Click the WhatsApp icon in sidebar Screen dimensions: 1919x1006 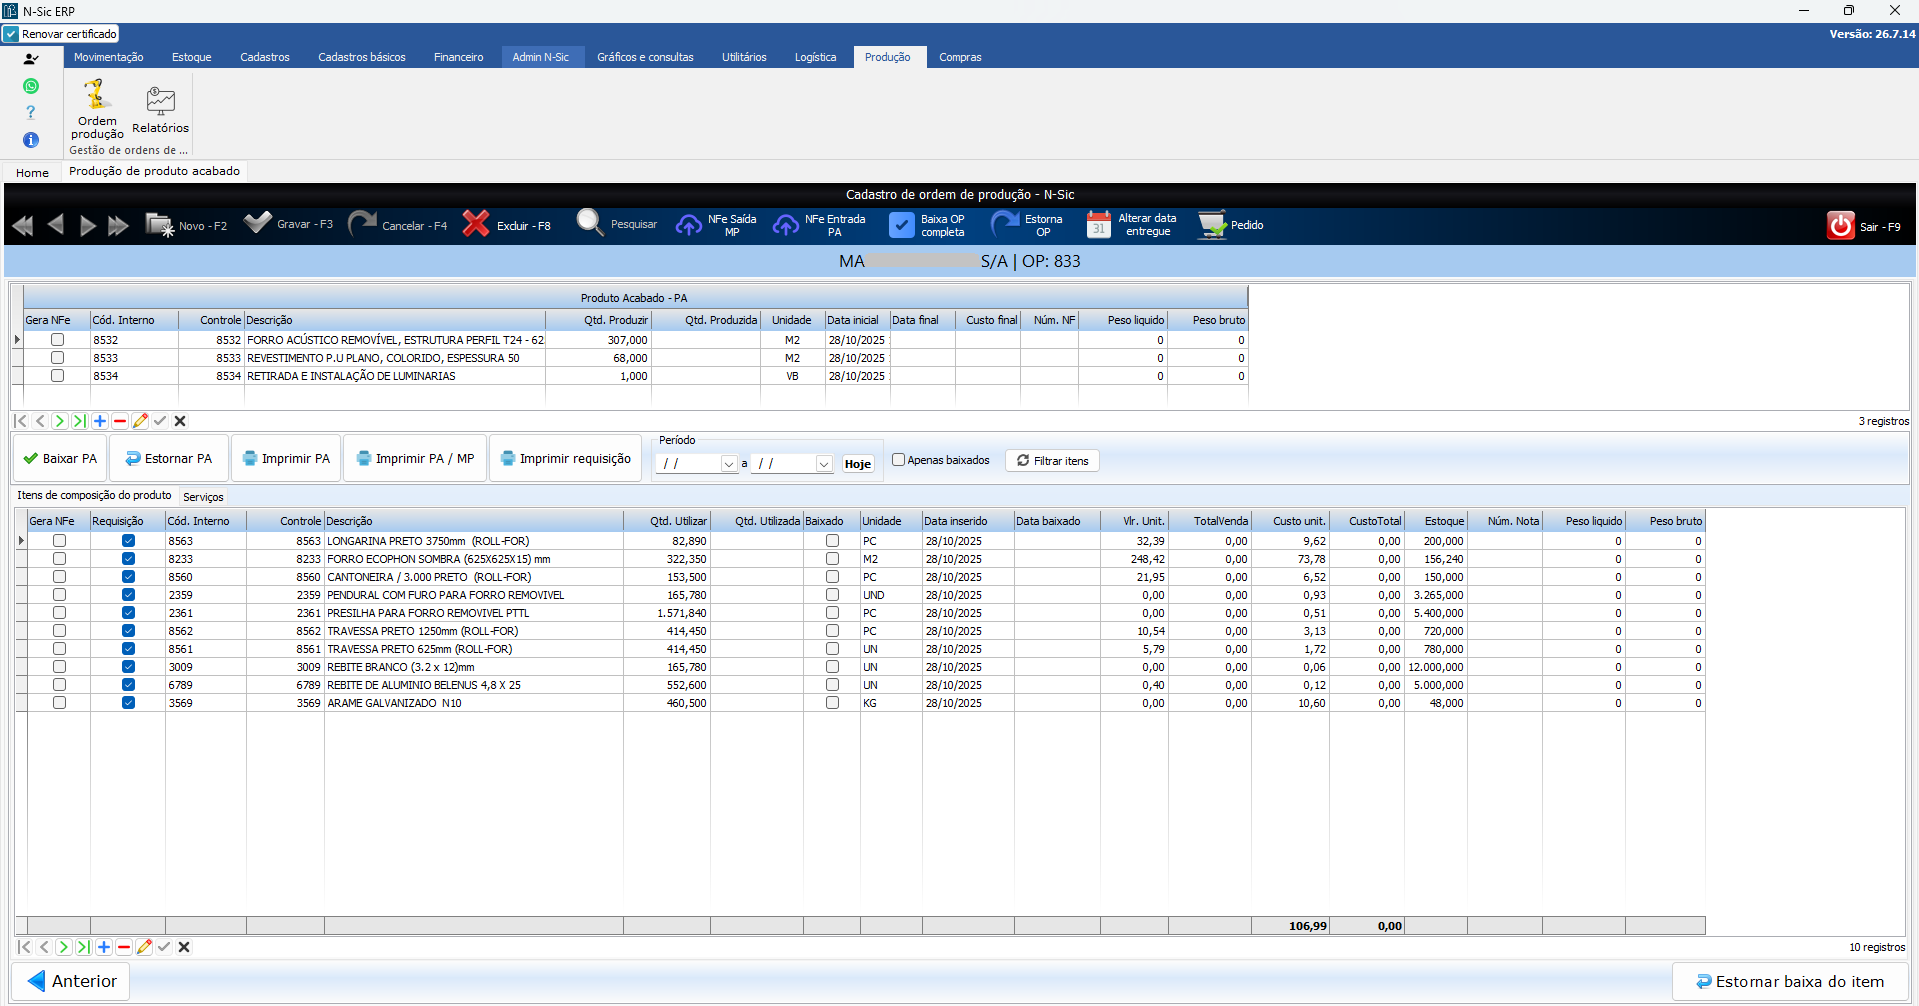point(31,86)
